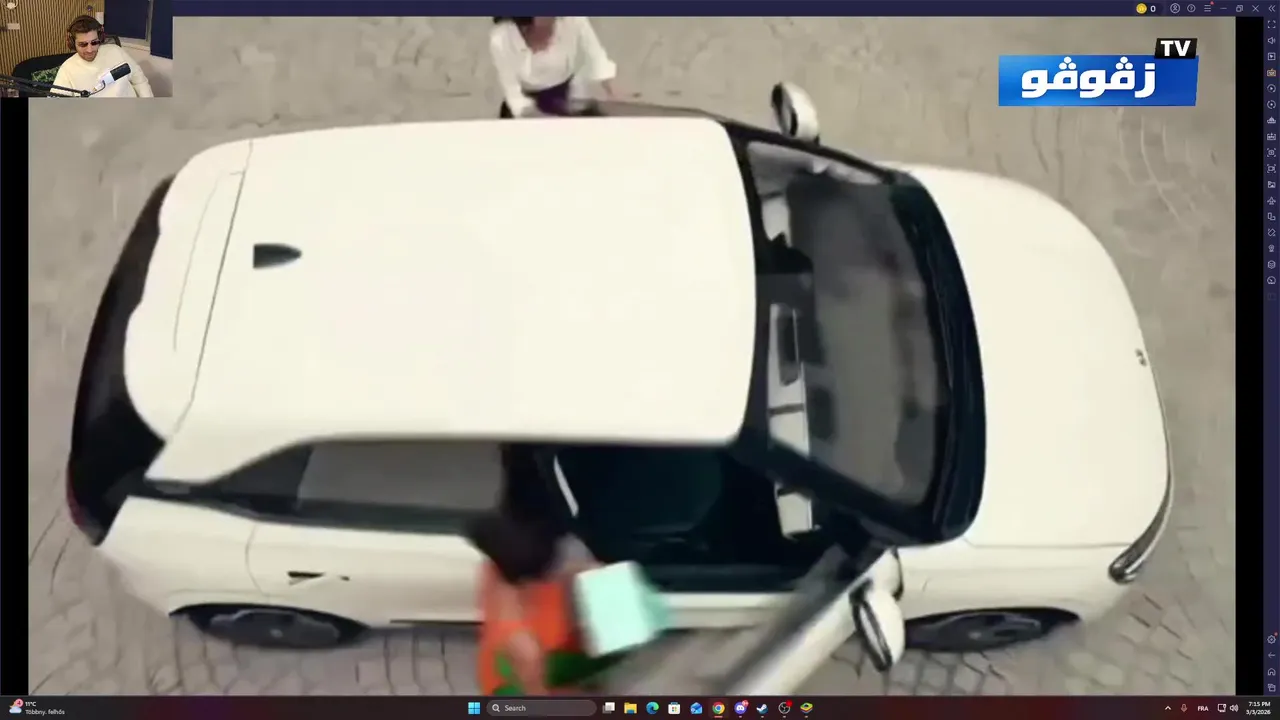Click the play-box icon below the volume icon

click(x=1271, y=56)
